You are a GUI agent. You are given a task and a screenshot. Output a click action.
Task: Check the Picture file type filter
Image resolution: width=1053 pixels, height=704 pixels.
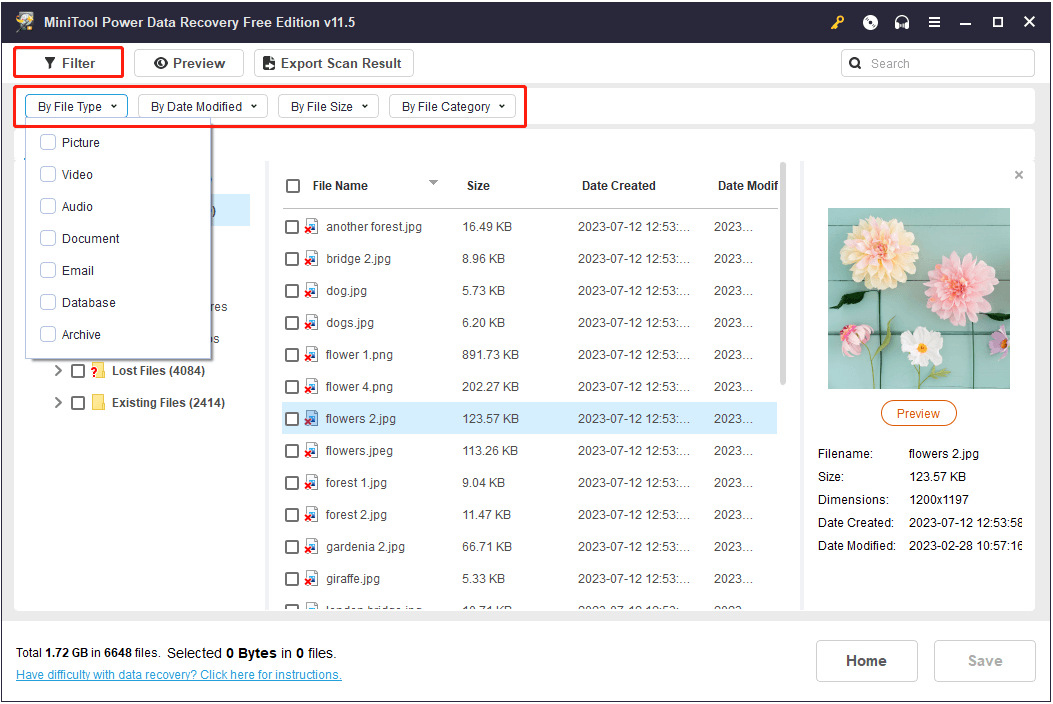click(x=48, y=142)
